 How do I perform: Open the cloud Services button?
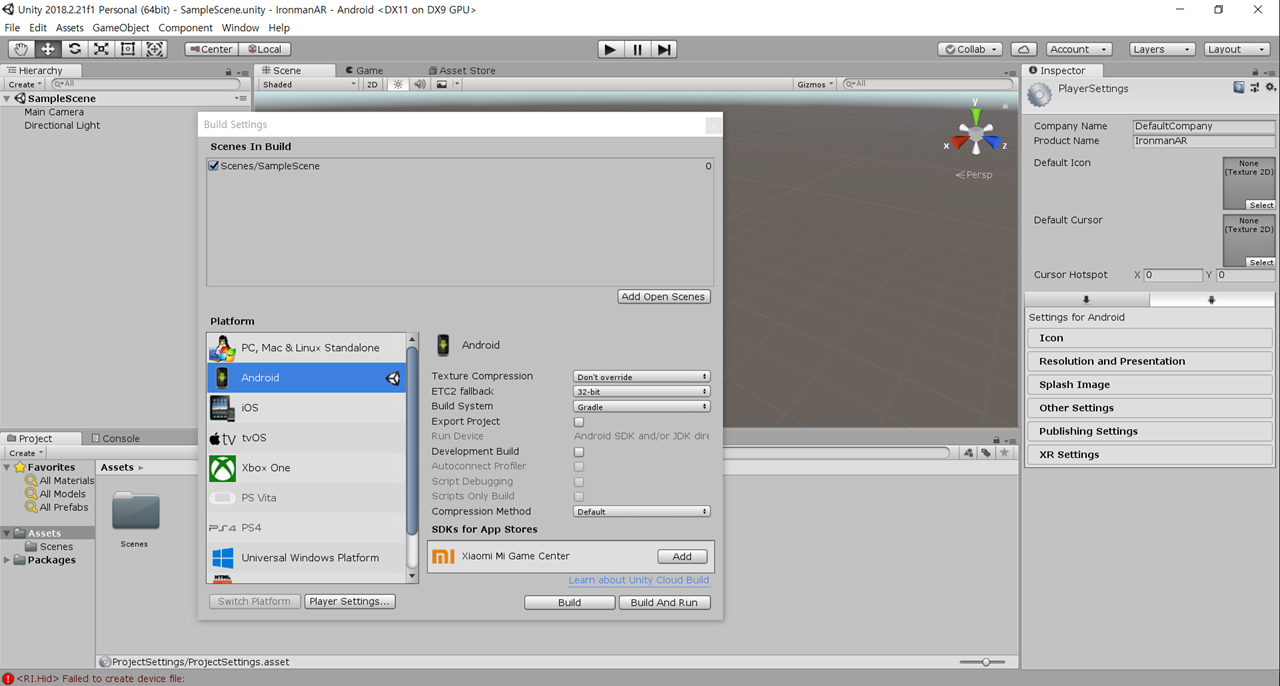1024,49
